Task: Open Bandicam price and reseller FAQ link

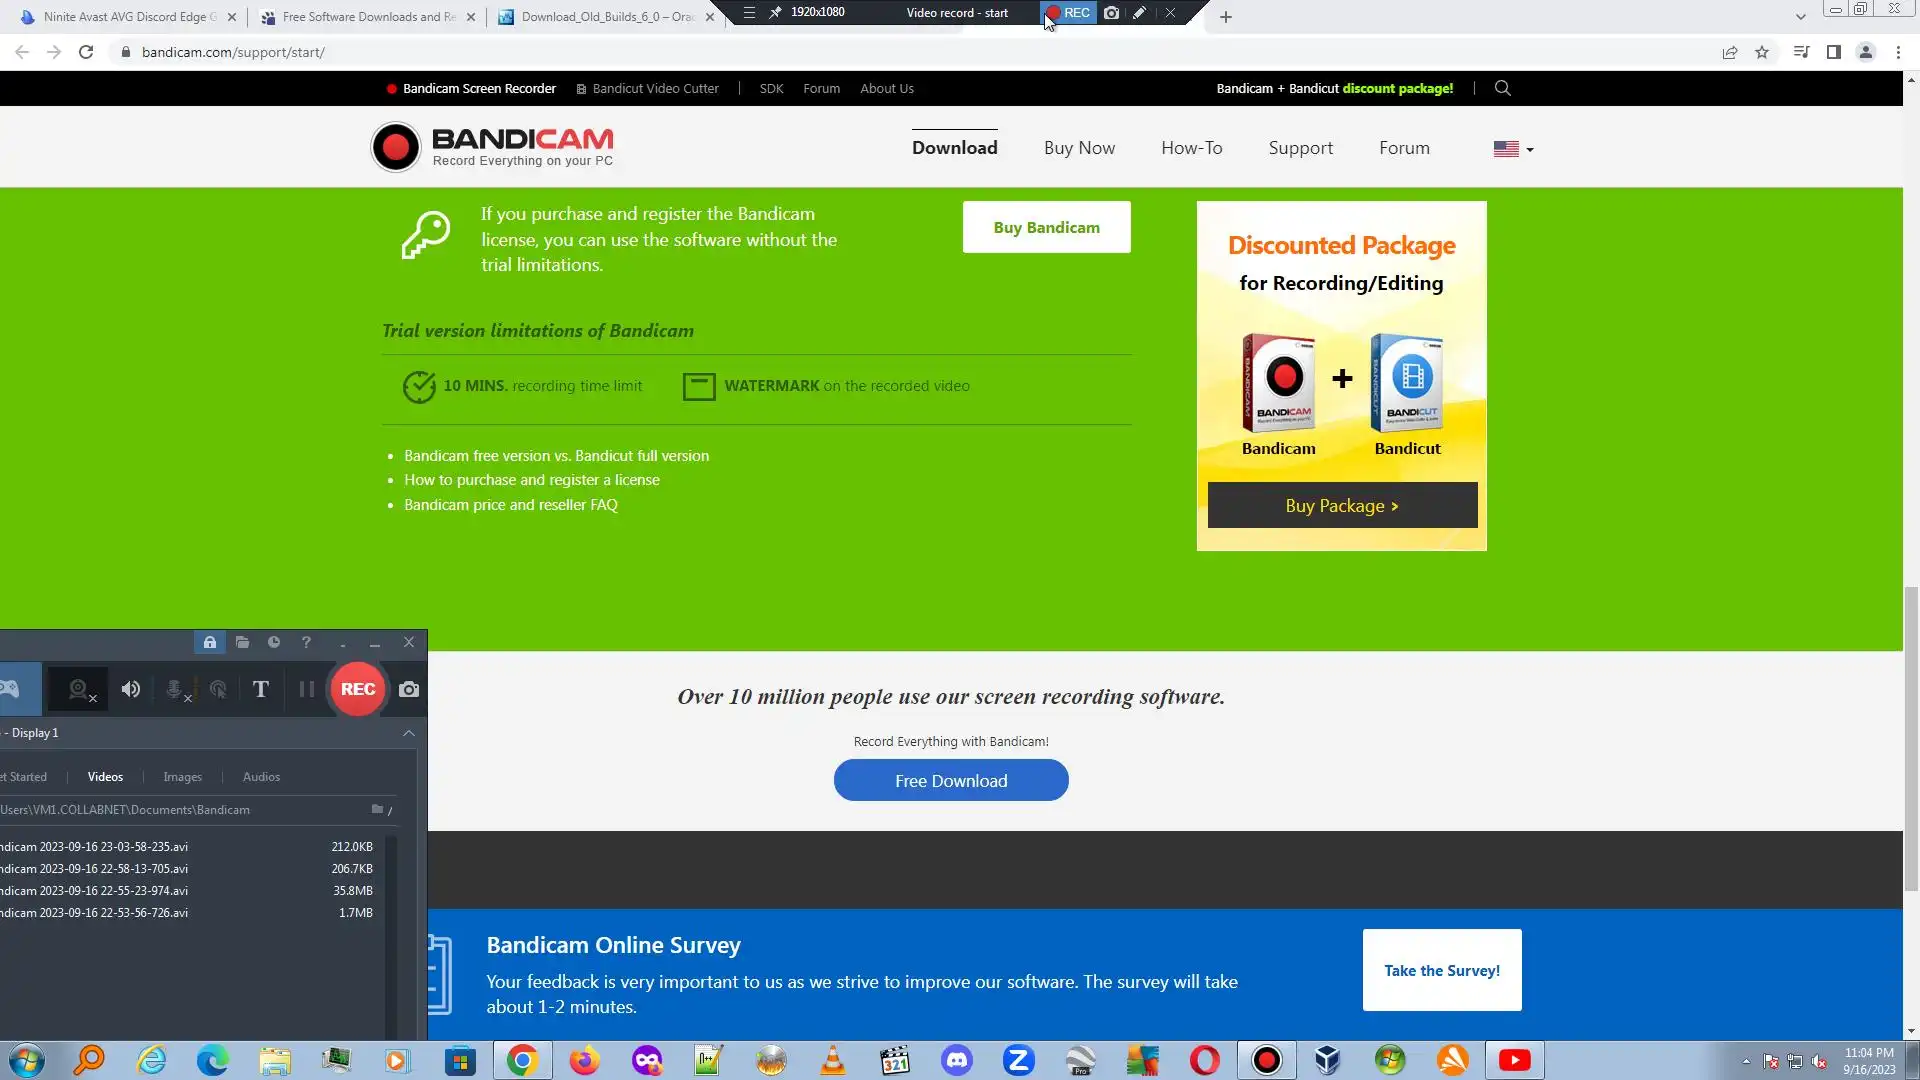Action: tap(511, 505)
